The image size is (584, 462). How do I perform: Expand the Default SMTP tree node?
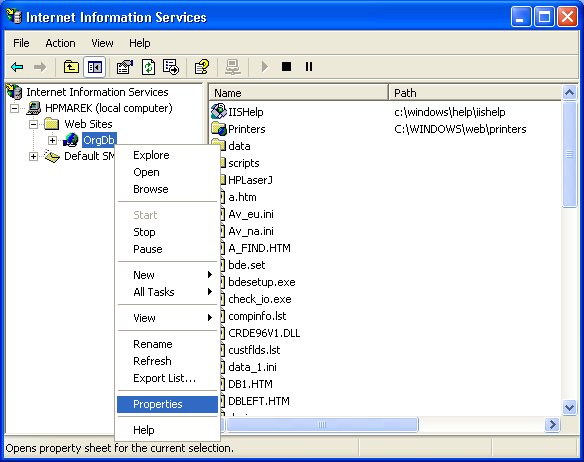(x=33, y=156)
